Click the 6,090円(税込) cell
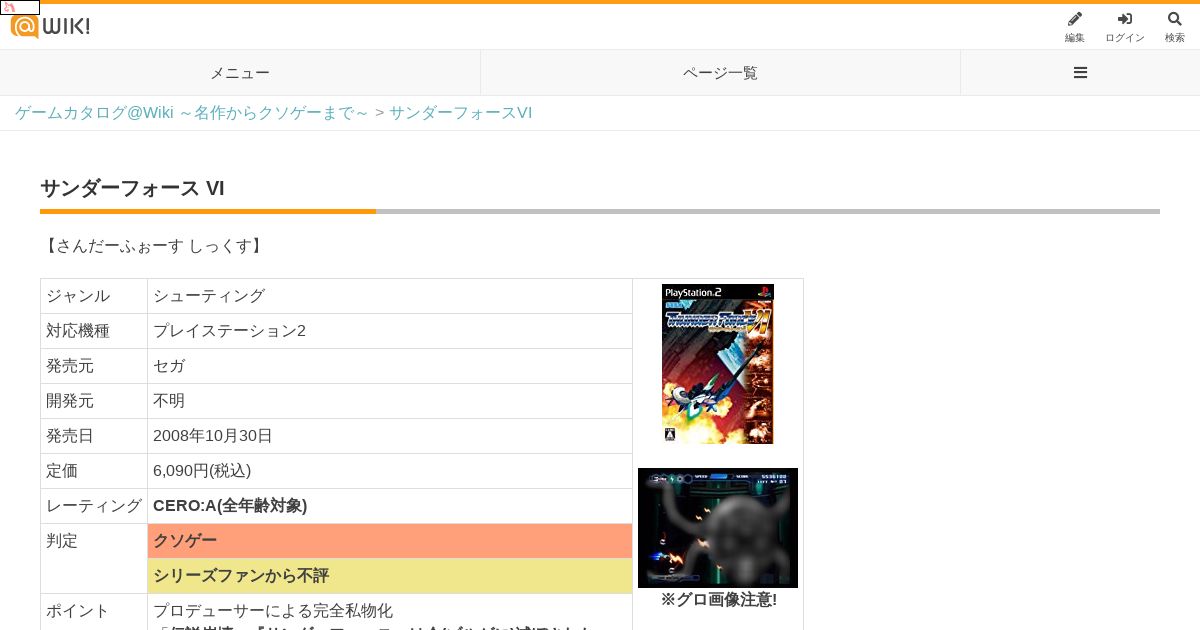1200x630 pixels. click(x=390, y=471)
